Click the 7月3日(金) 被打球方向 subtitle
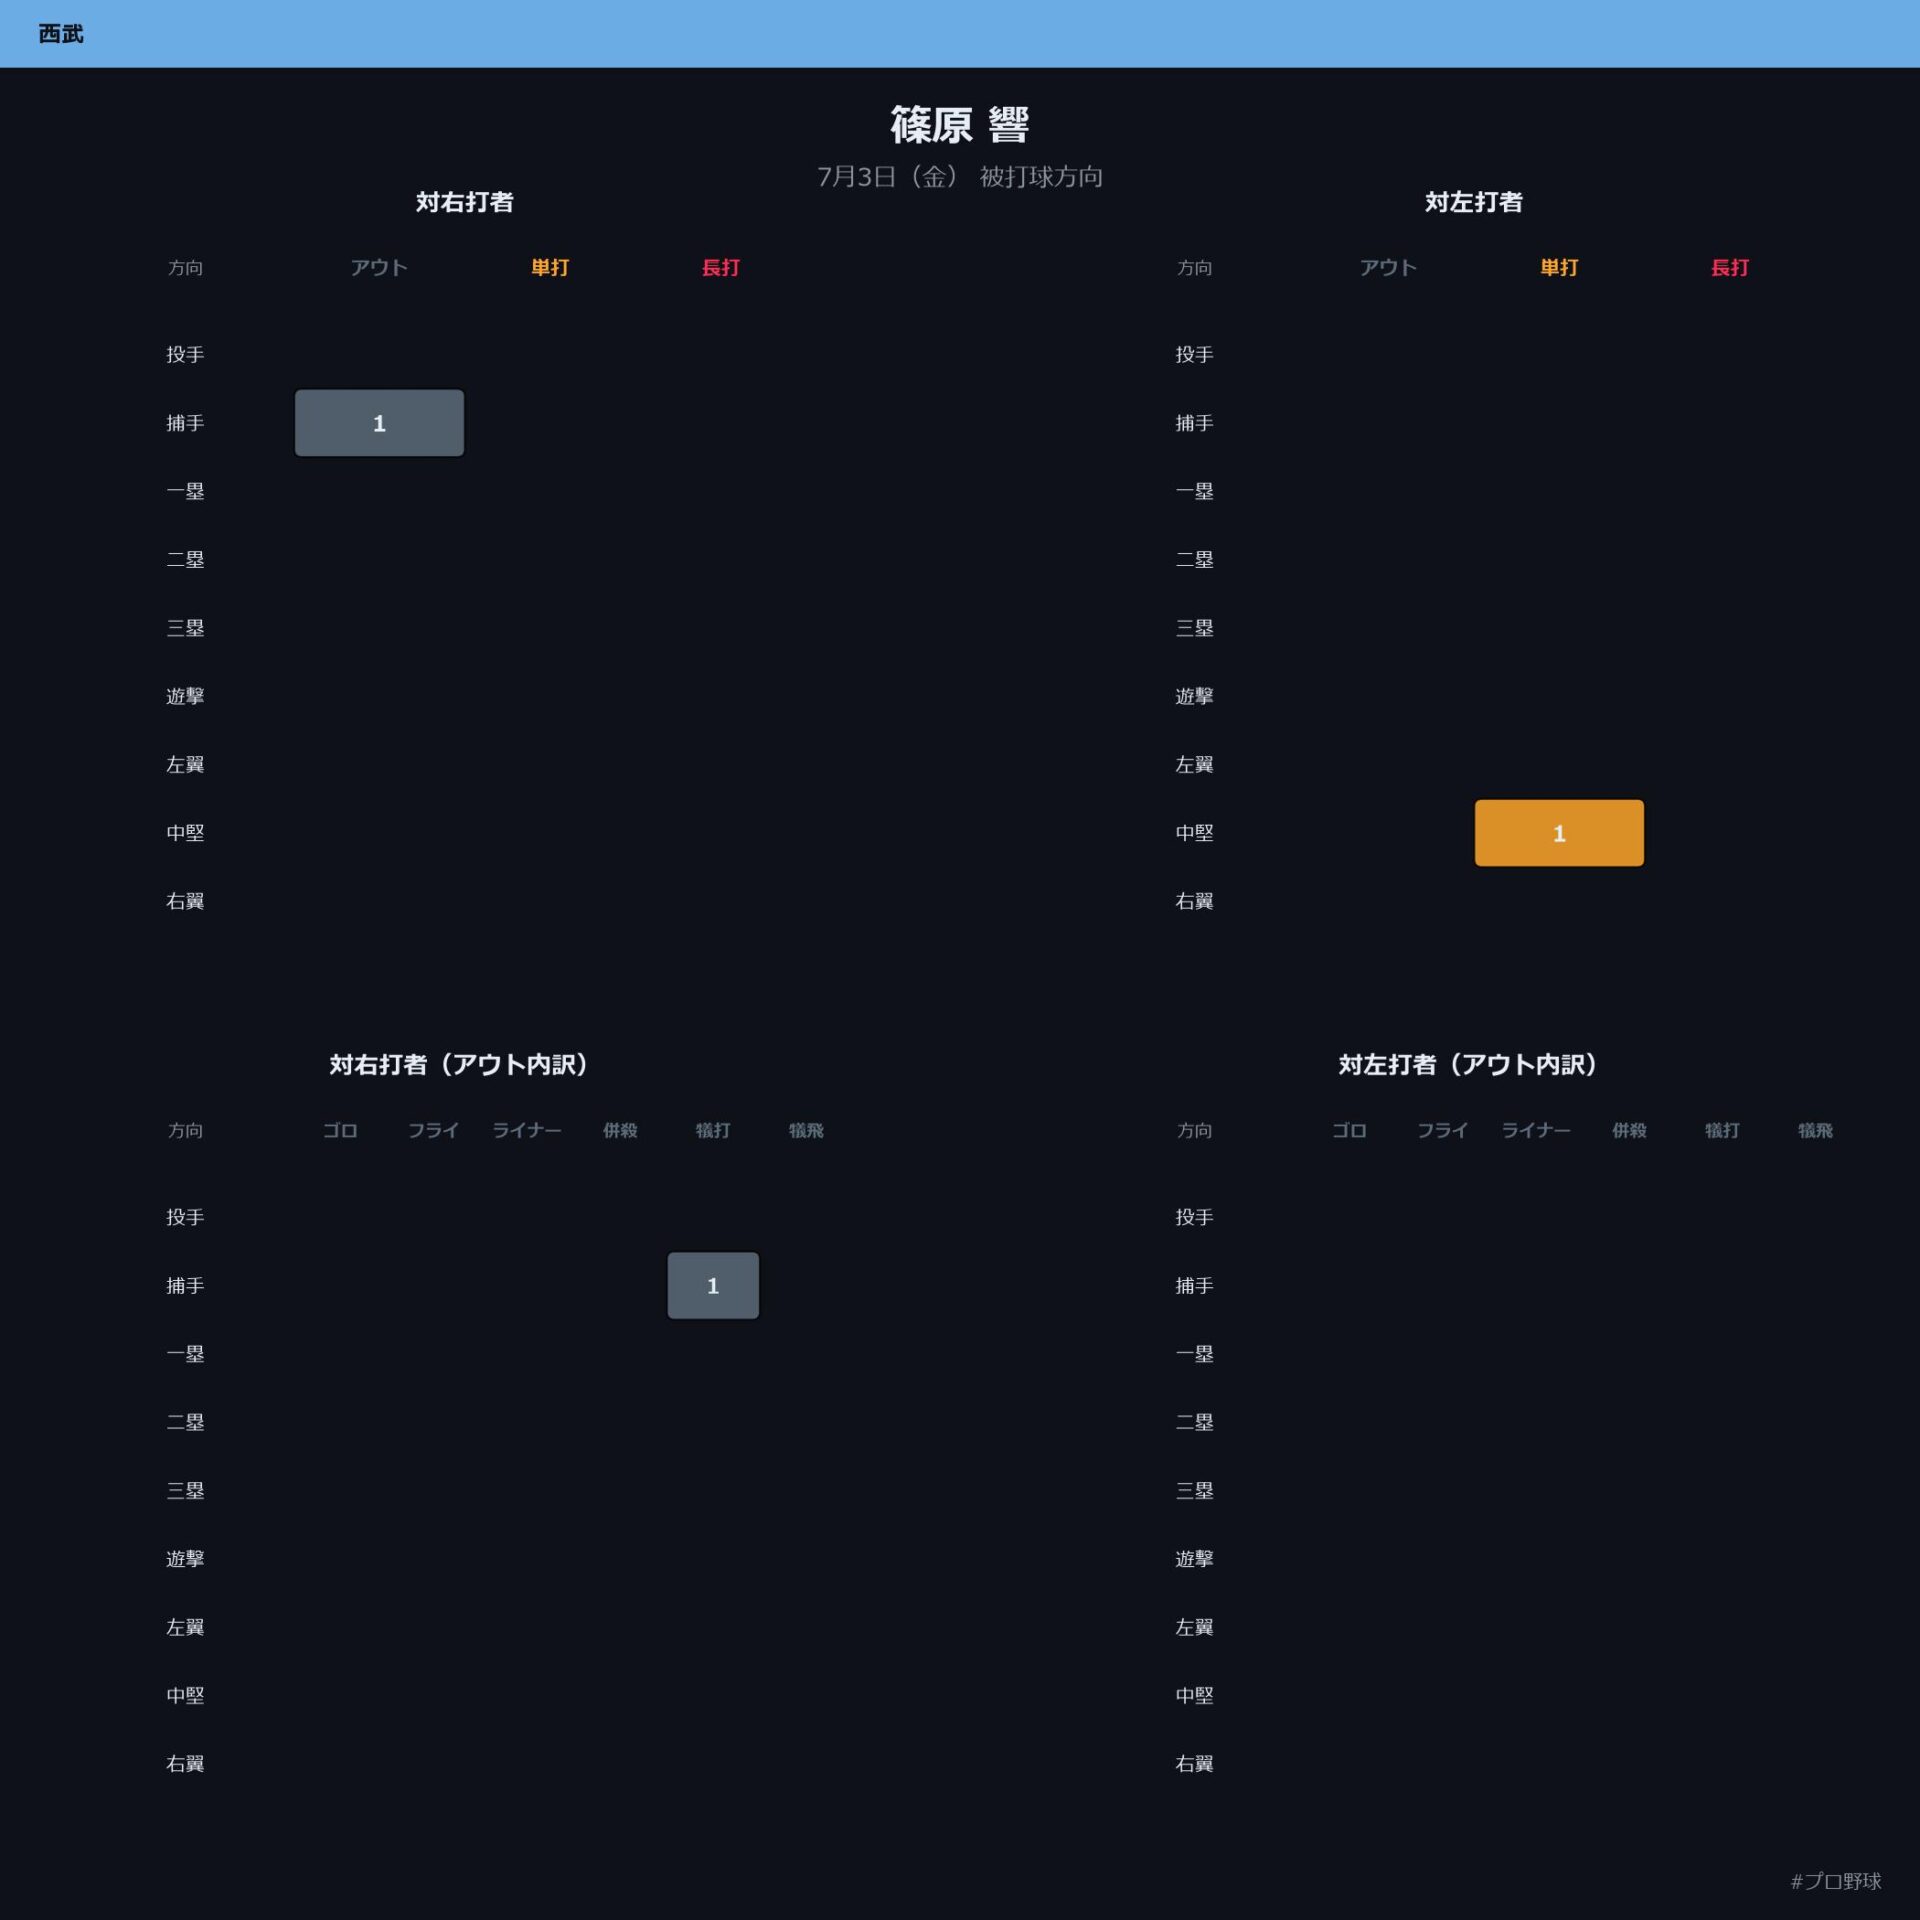 click(960, 177)
